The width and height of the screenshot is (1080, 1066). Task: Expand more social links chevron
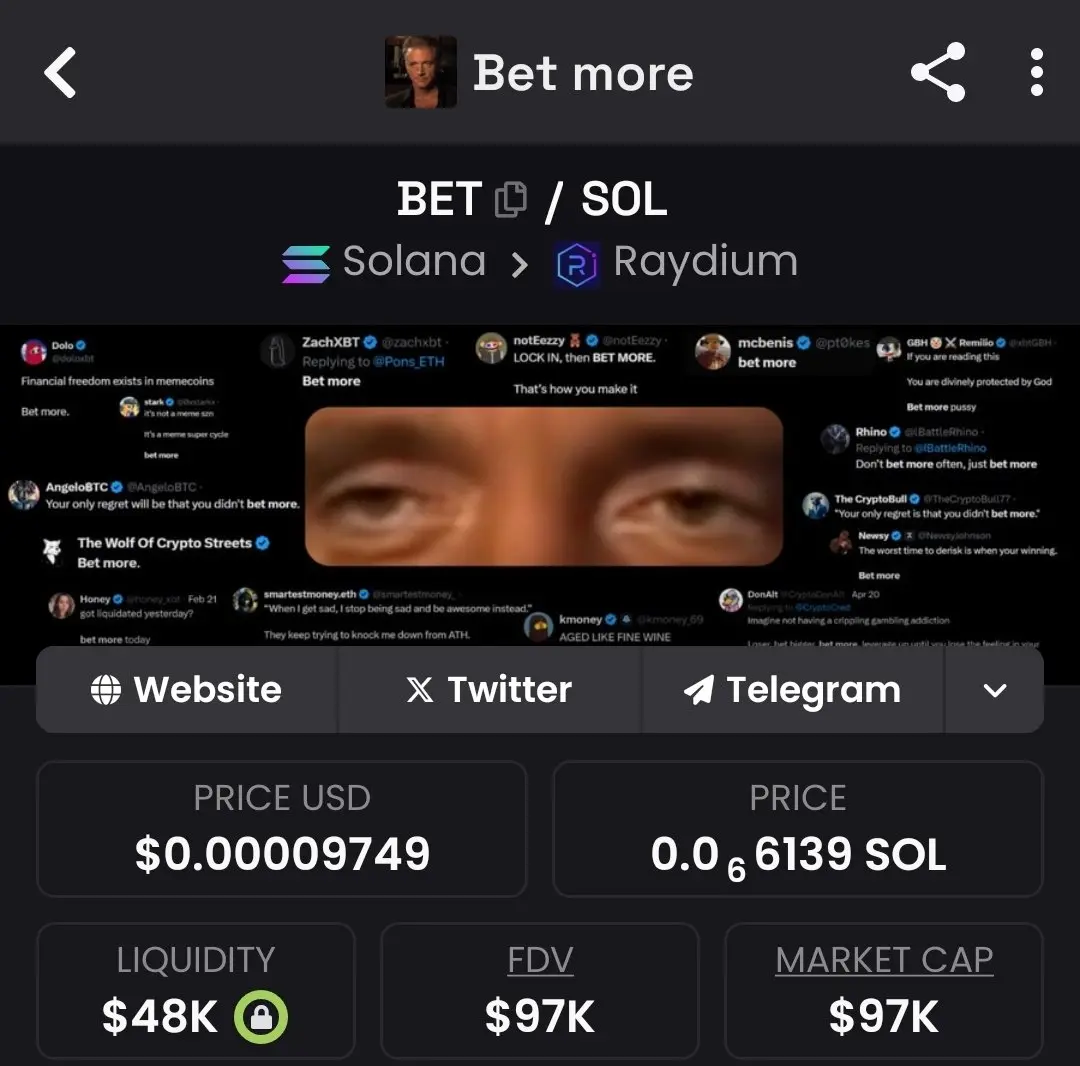995,689
